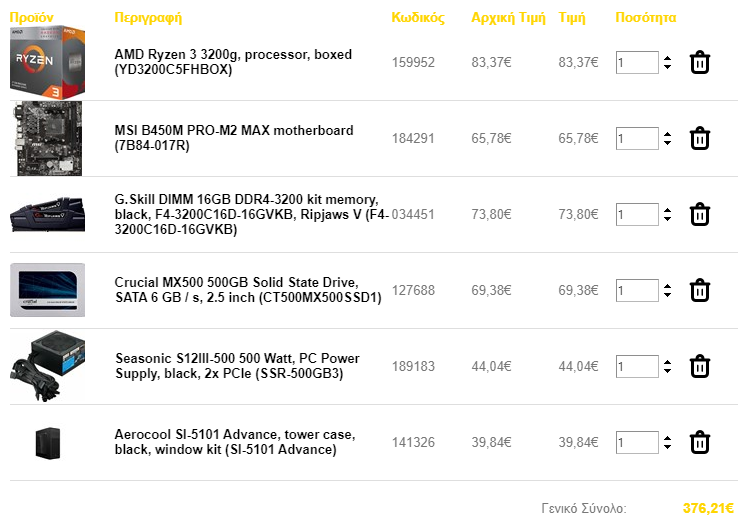Increase quantity of G.Skill memory kit
Screen dimensions: 743x531
(x=667, y=210)
